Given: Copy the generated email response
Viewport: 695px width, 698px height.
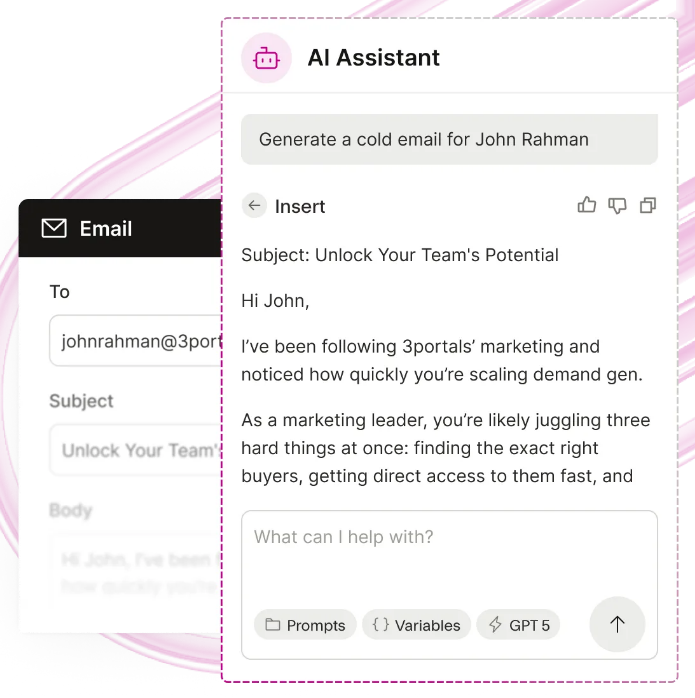Looking at the screenshot, I should 648,206.
